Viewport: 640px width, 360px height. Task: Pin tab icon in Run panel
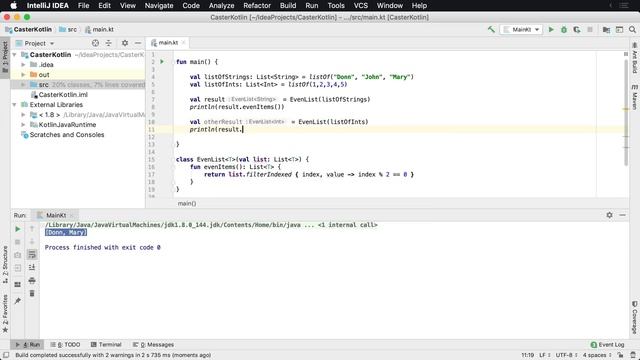18,301
